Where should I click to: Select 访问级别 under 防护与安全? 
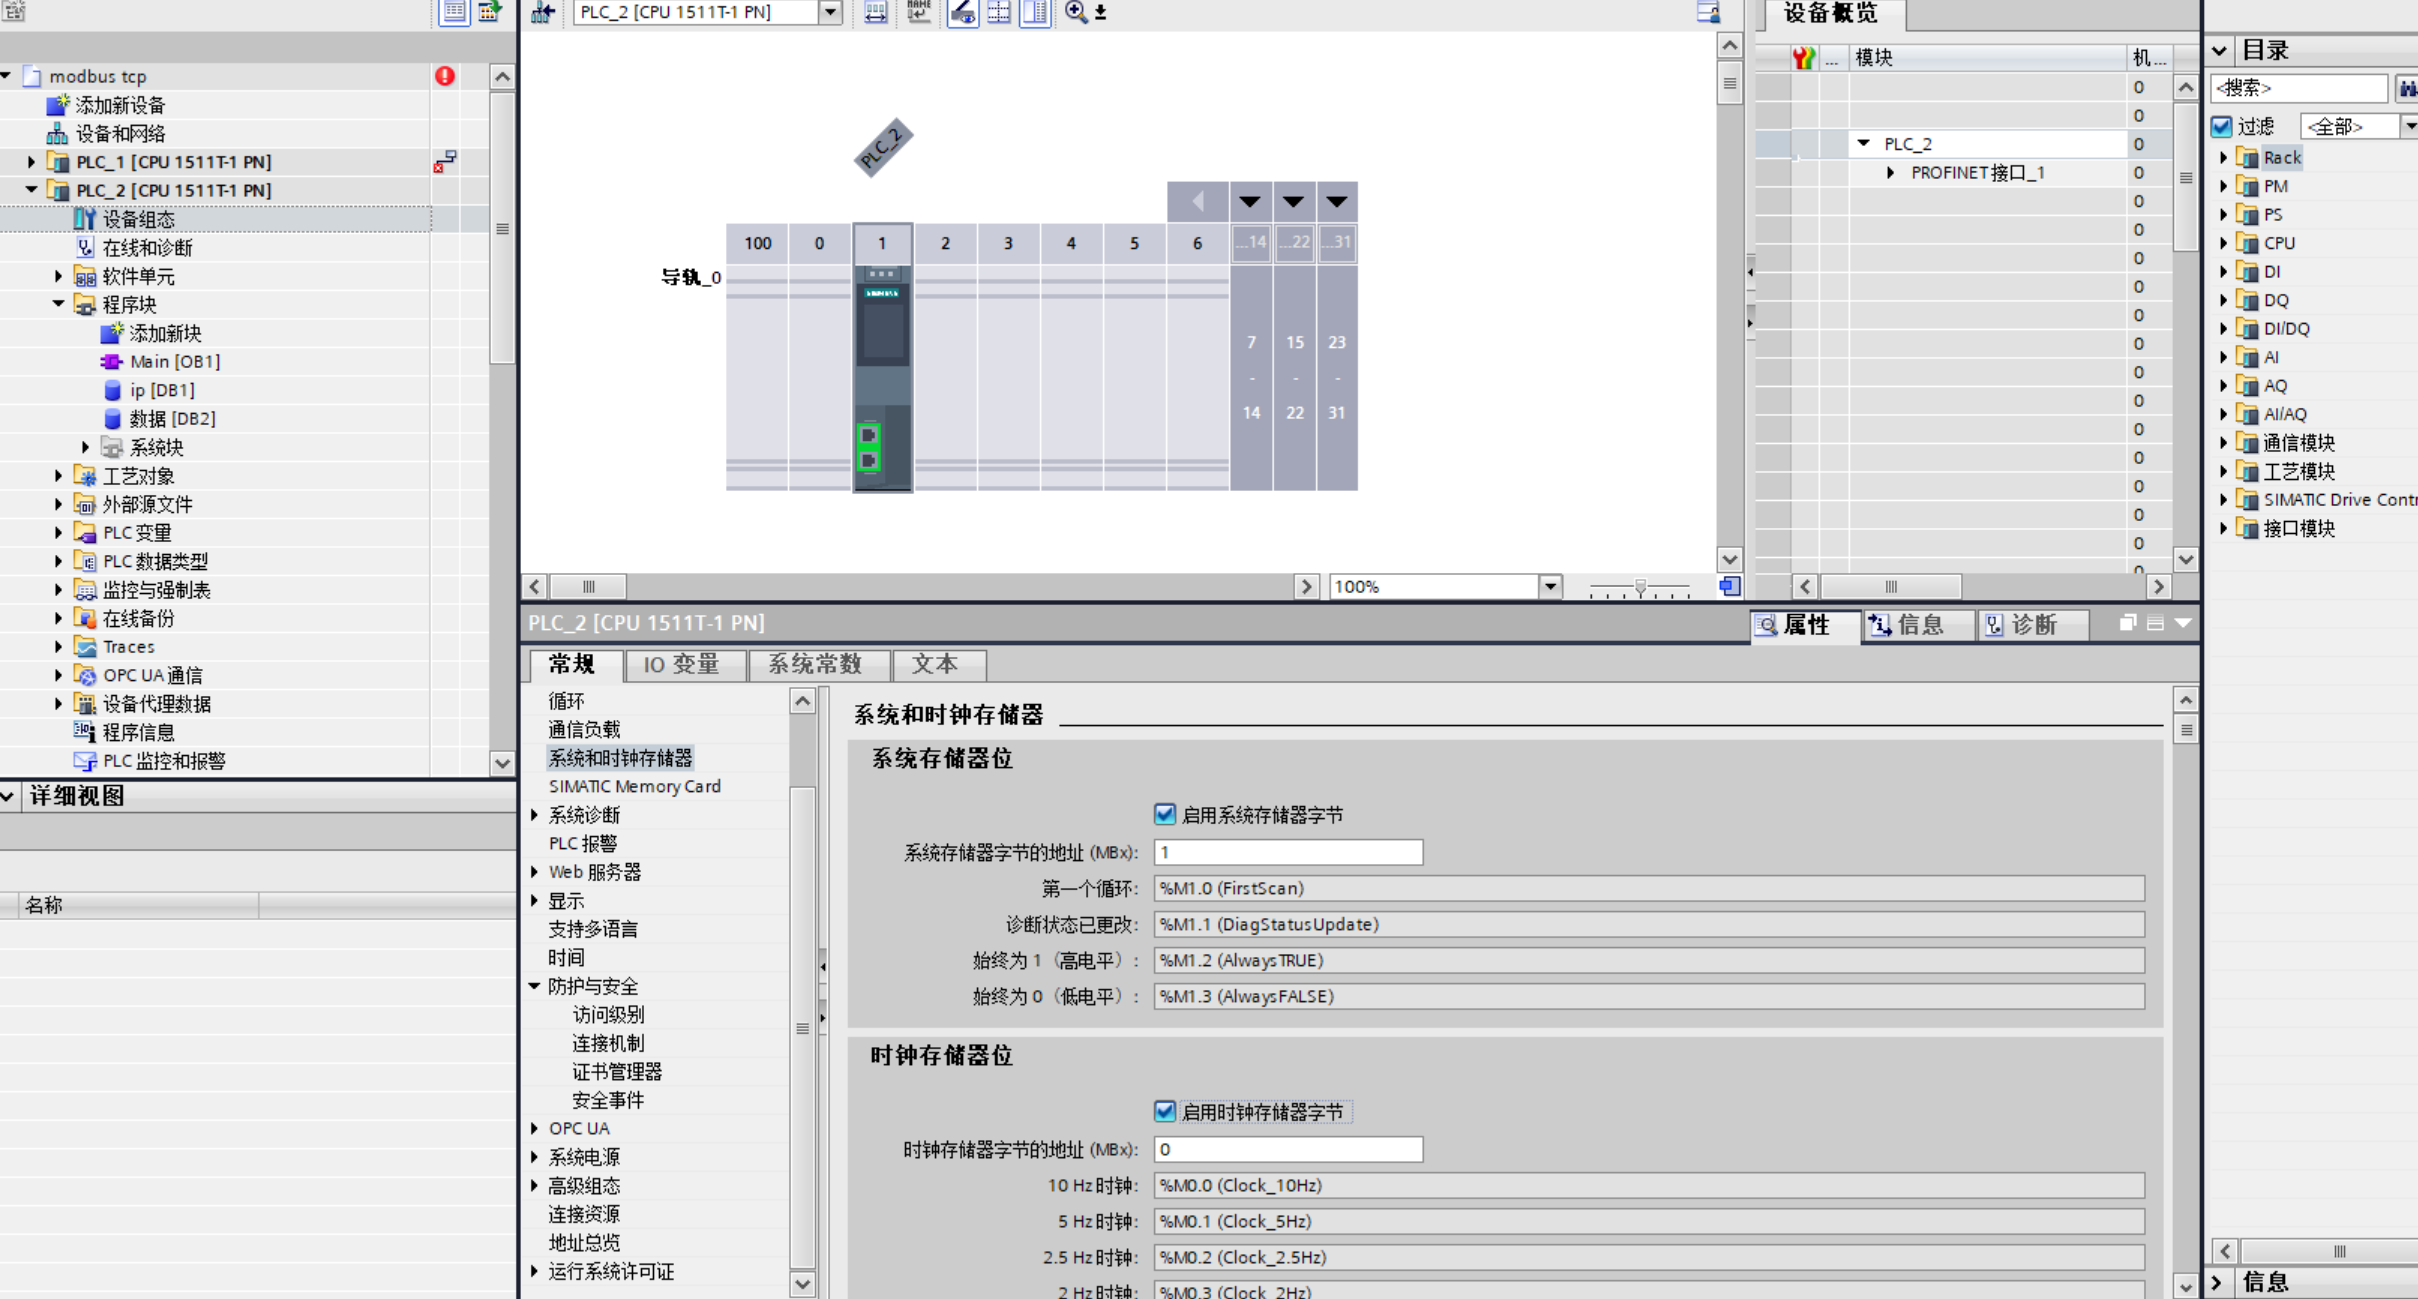(608, 1014)
